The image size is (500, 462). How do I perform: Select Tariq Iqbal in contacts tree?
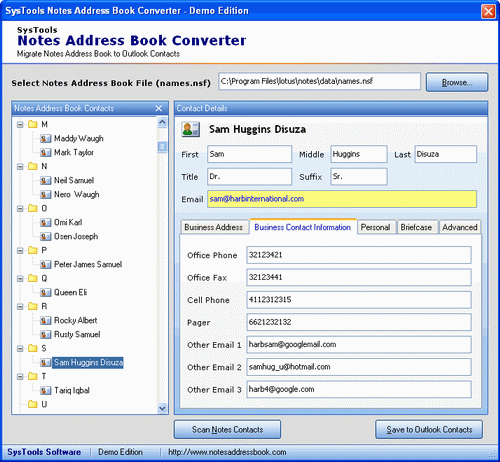point(72,390)
